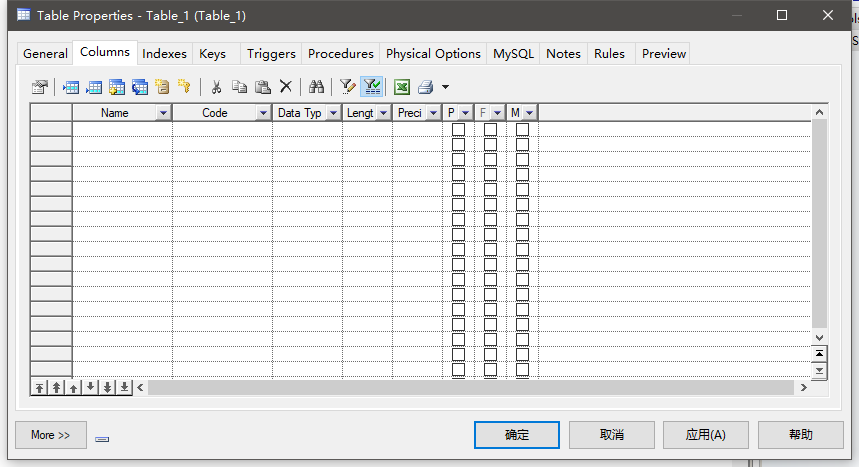Image resolution: width=859 pixels, height=467 pixels.
Task: Open the Precision column dropdown
Action: pos(433,113)
